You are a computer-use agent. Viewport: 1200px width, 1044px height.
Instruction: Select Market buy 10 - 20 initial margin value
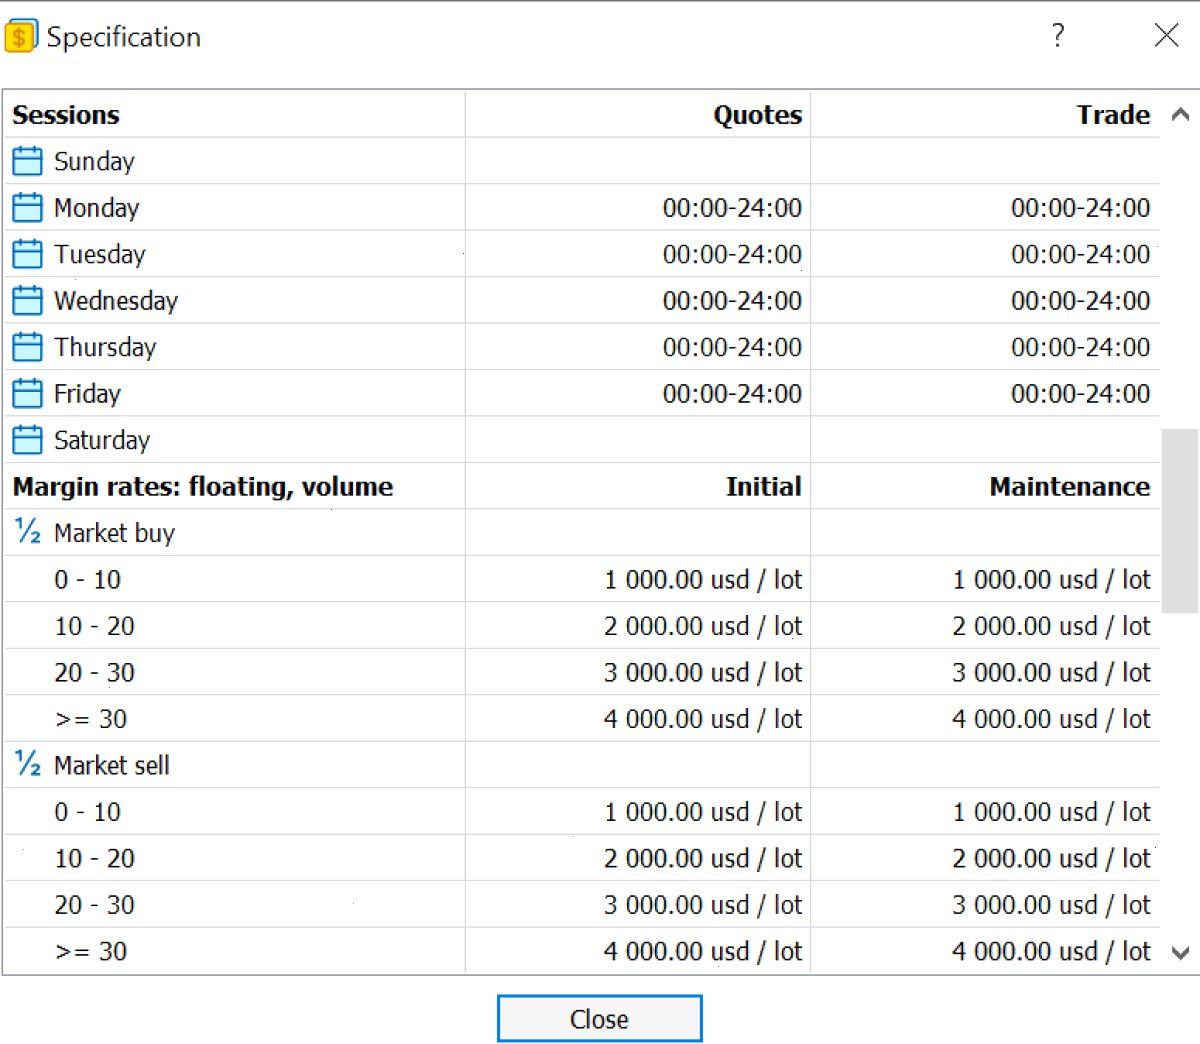pyautogui.click(x=703, y=626)
